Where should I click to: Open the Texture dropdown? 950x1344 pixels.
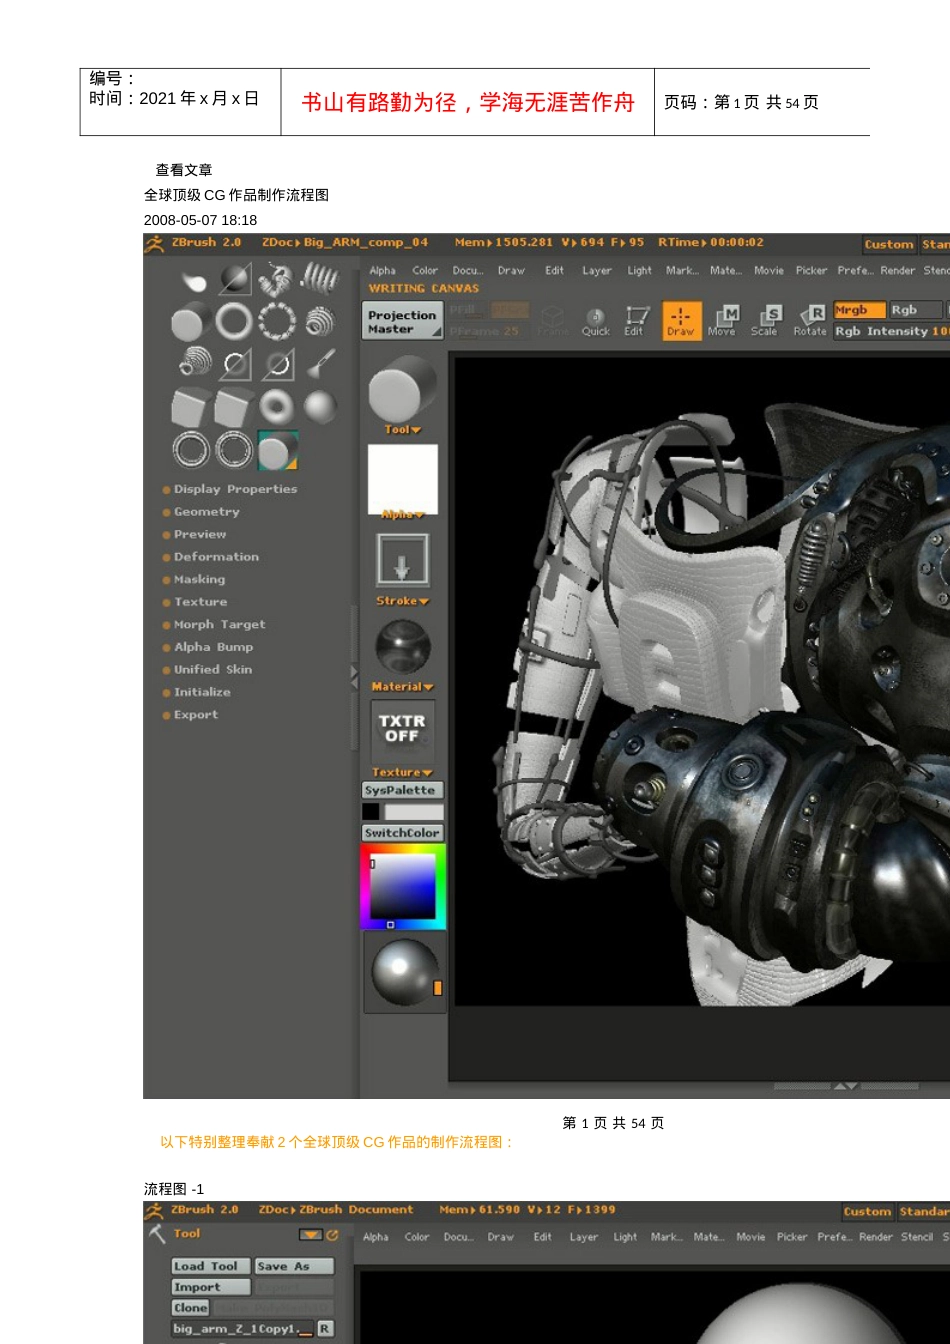402,773
